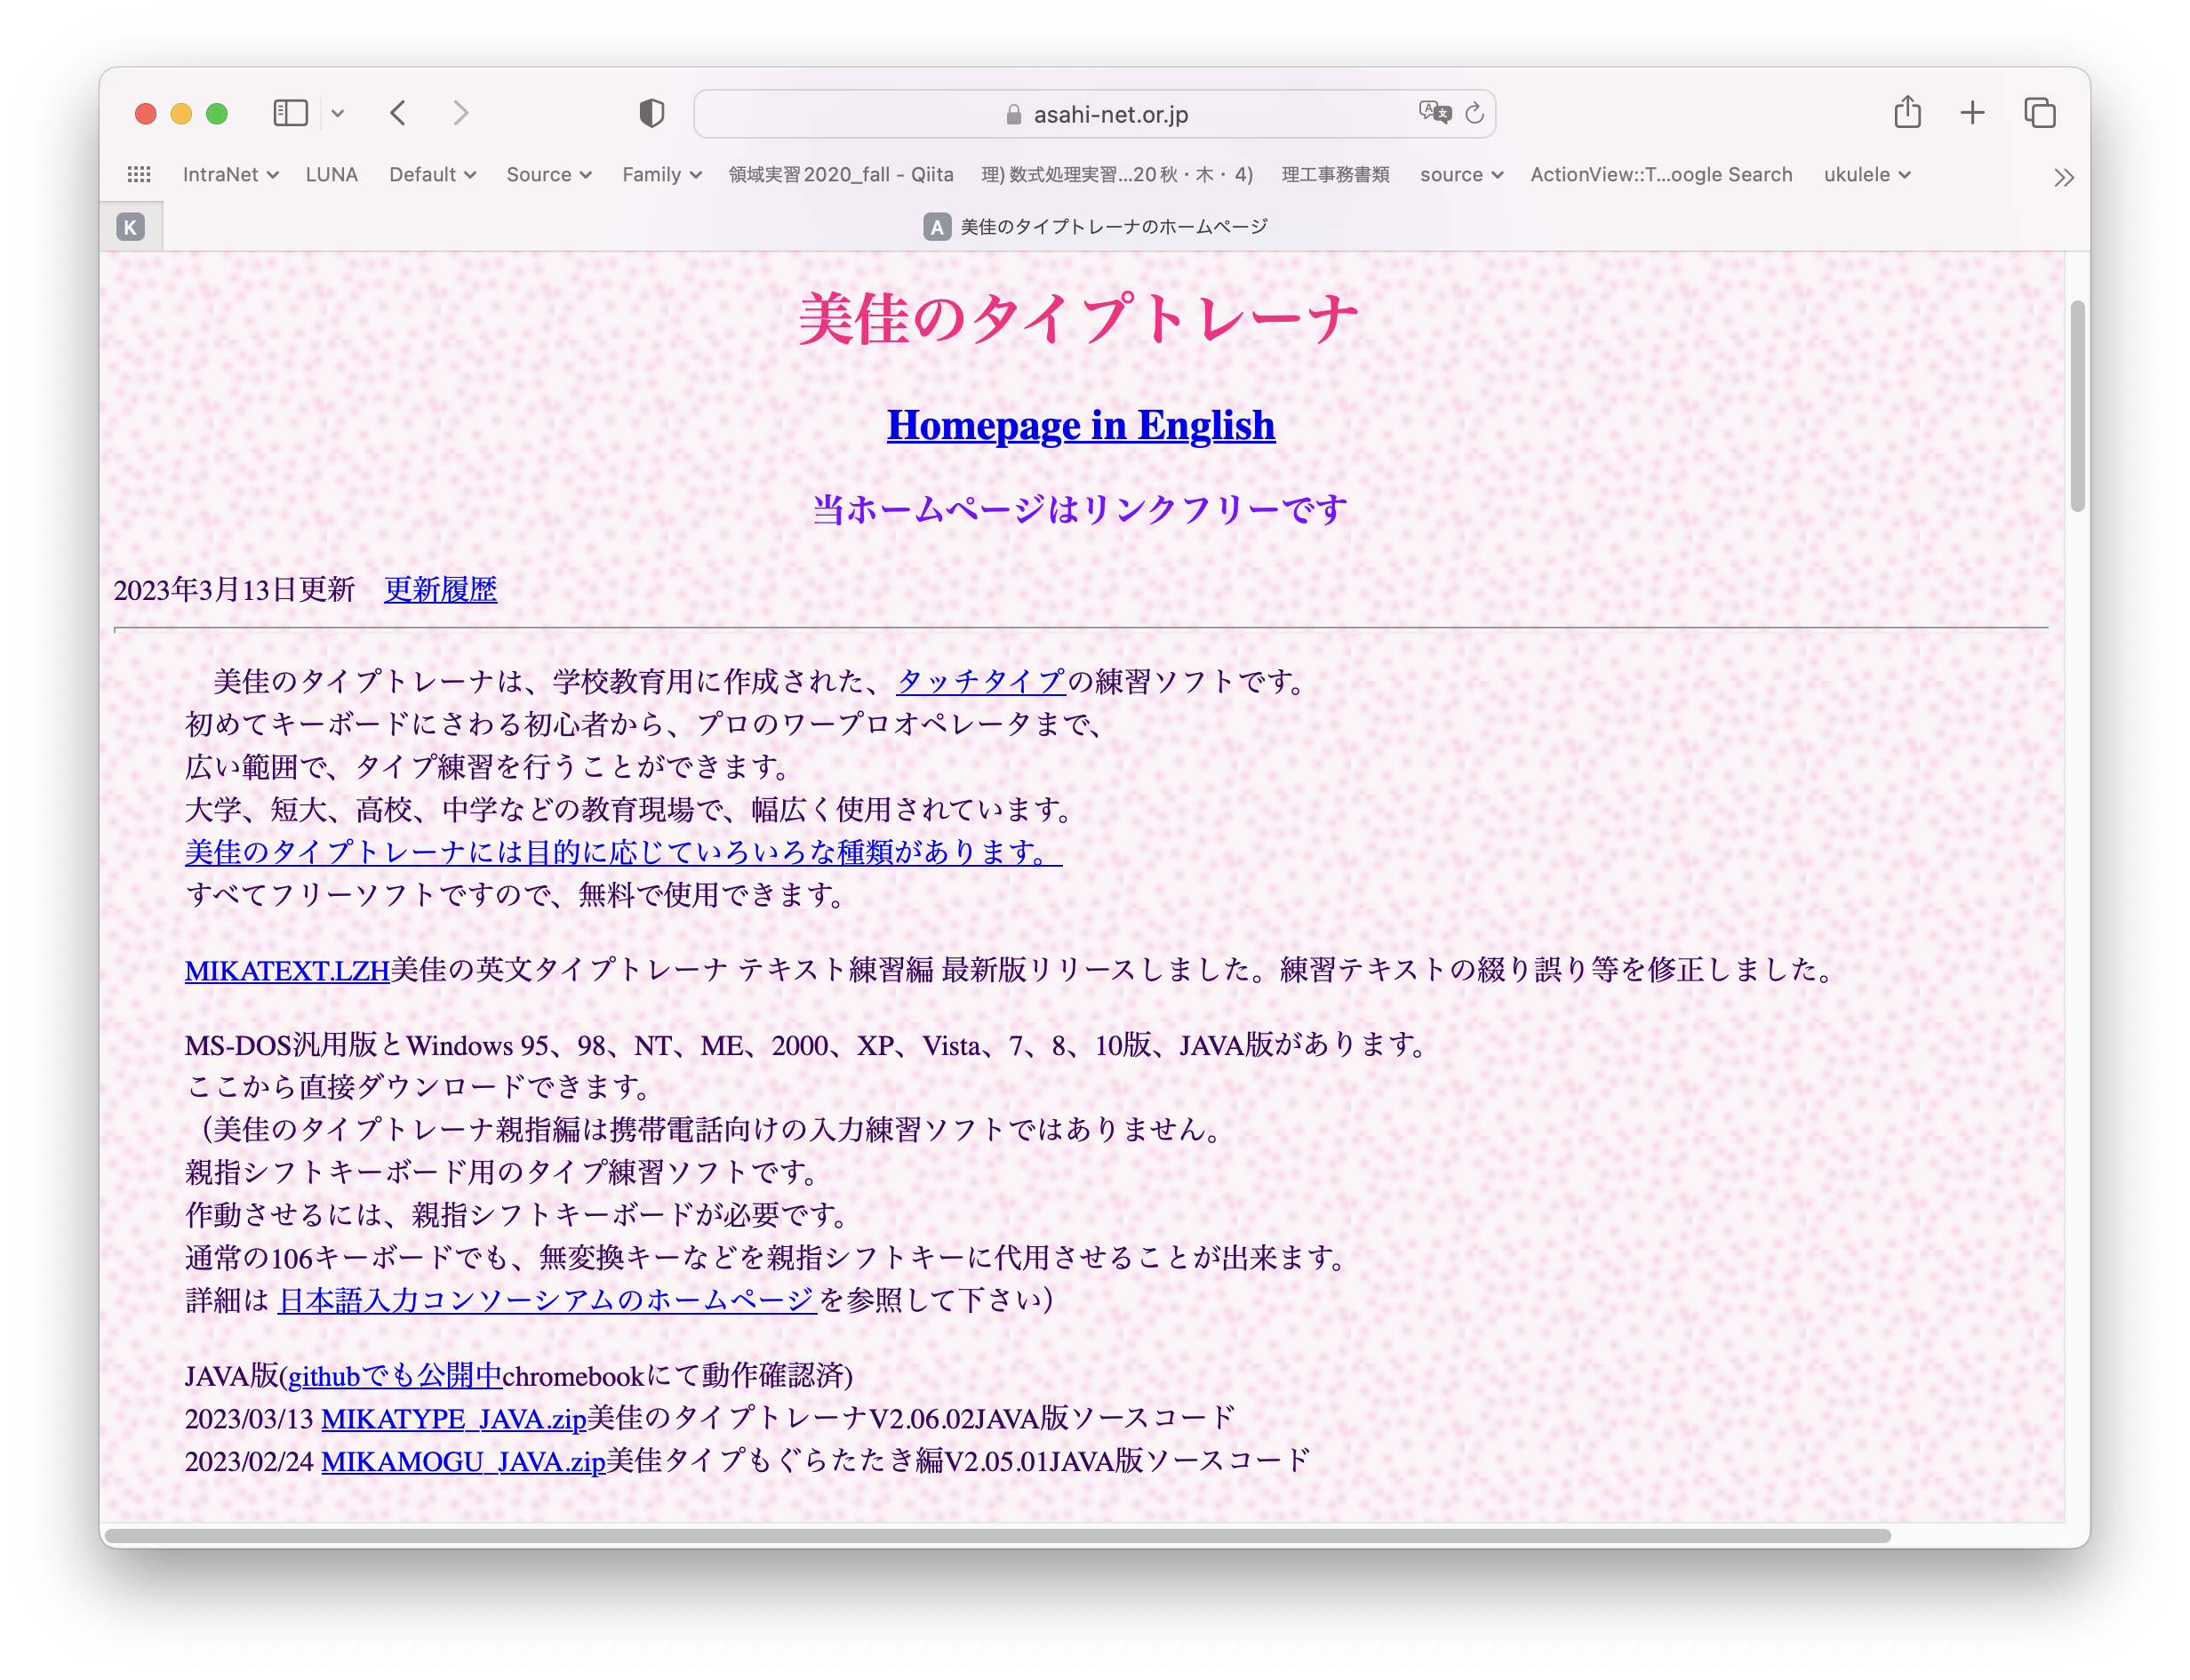Open the Homepage in English link
The height and width of the screenshot is (1680, 2190).
1080,425
